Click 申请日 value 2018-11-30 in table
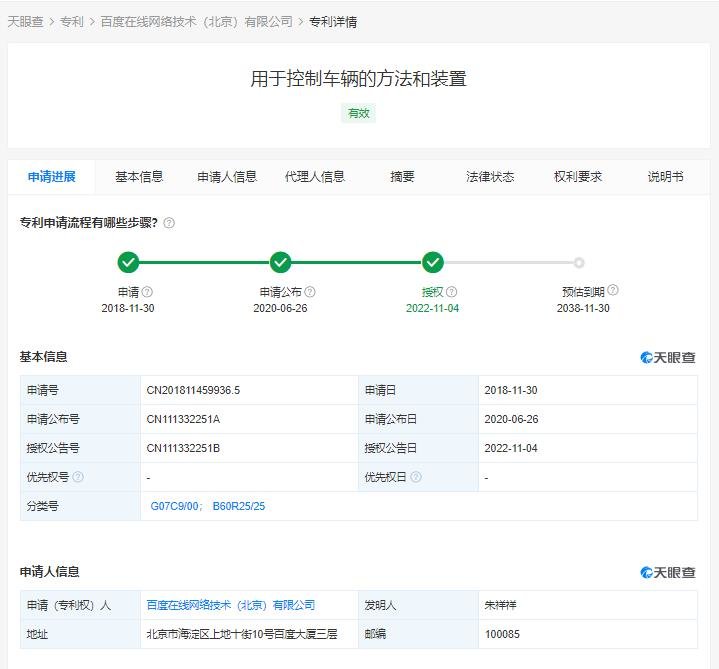 pos(511,390)
